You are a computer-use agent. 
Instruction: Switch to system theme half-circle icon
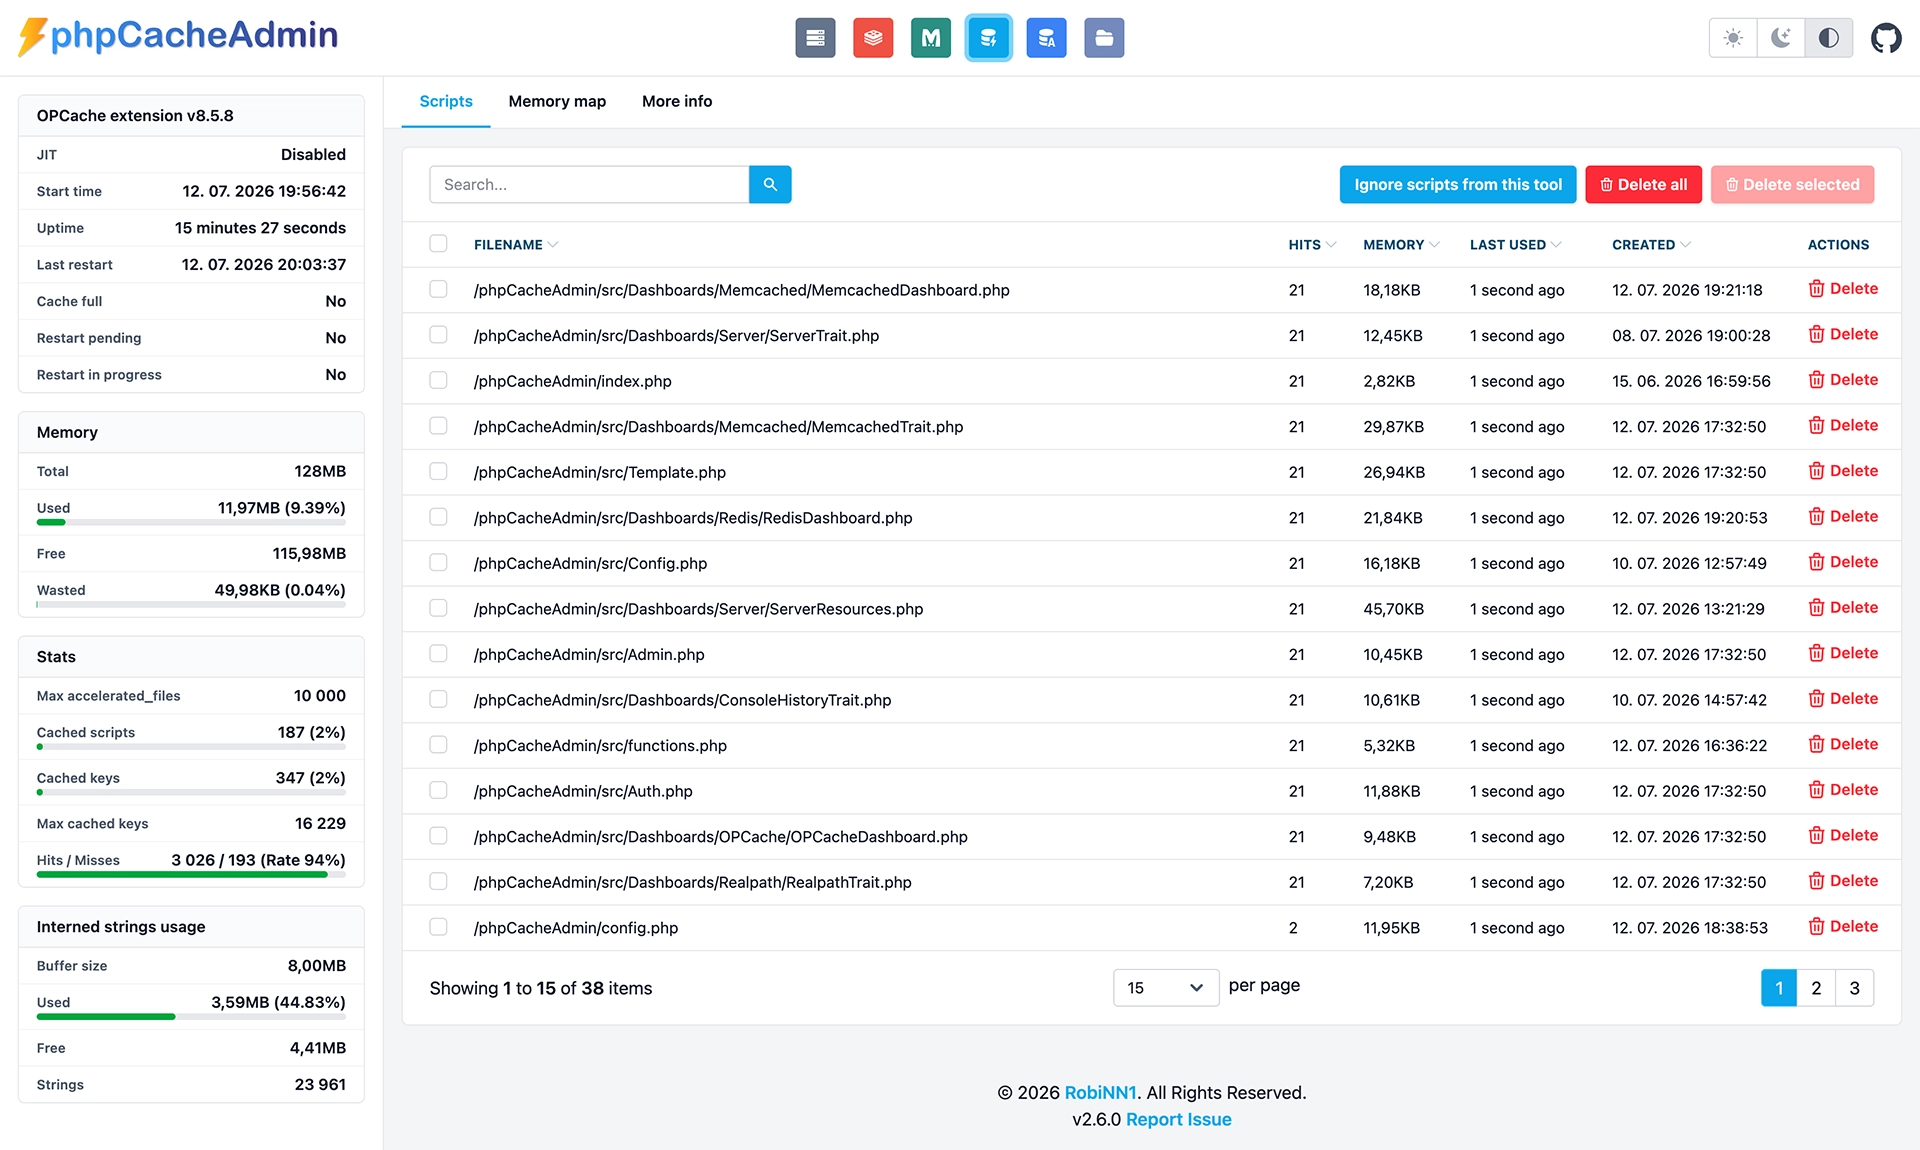1828,38
